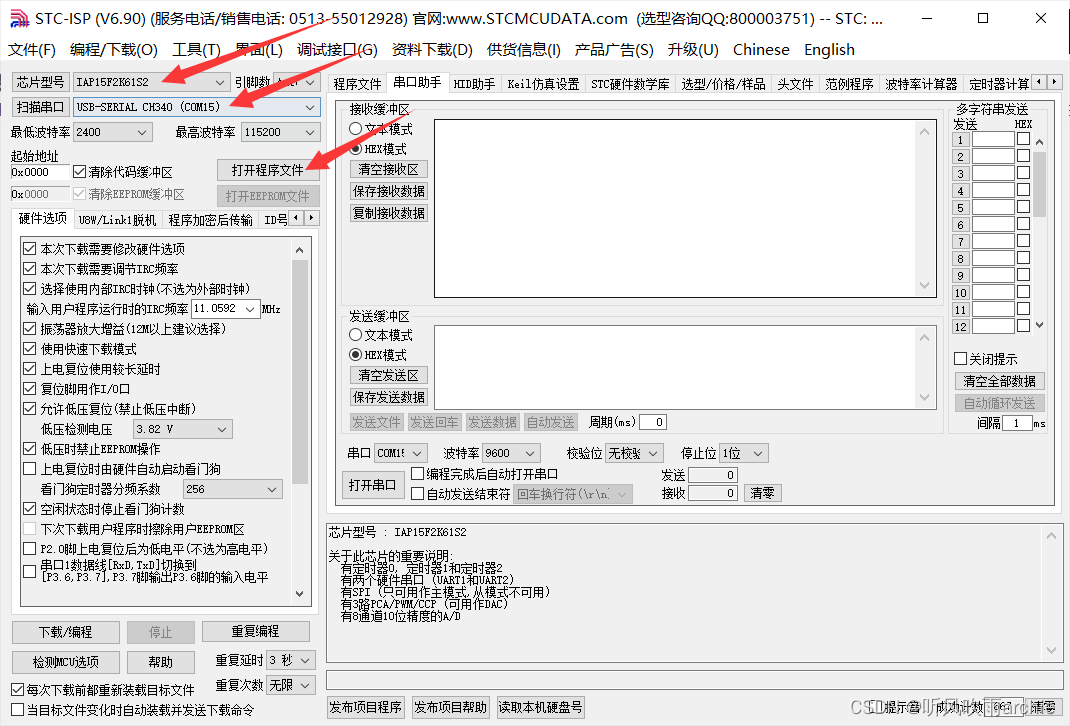1070x726 pixels.
Task: Click up arrow of multi-string send list scrollbar
Action: (x=1039, y=142)
